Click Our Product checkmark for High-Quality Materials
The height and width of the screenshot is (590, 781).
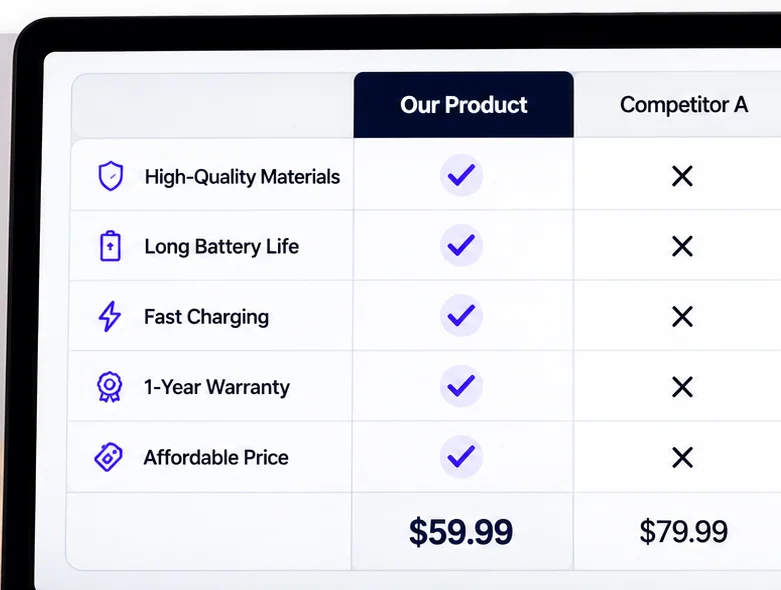tap(461, 175)
